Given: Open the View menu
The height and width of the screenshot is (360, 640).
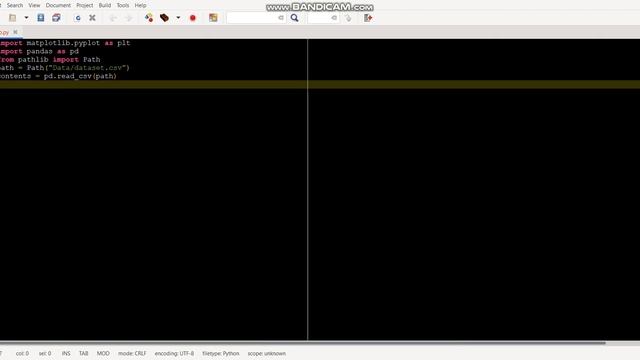Looking at the screenshot, I should pos(34,5).
